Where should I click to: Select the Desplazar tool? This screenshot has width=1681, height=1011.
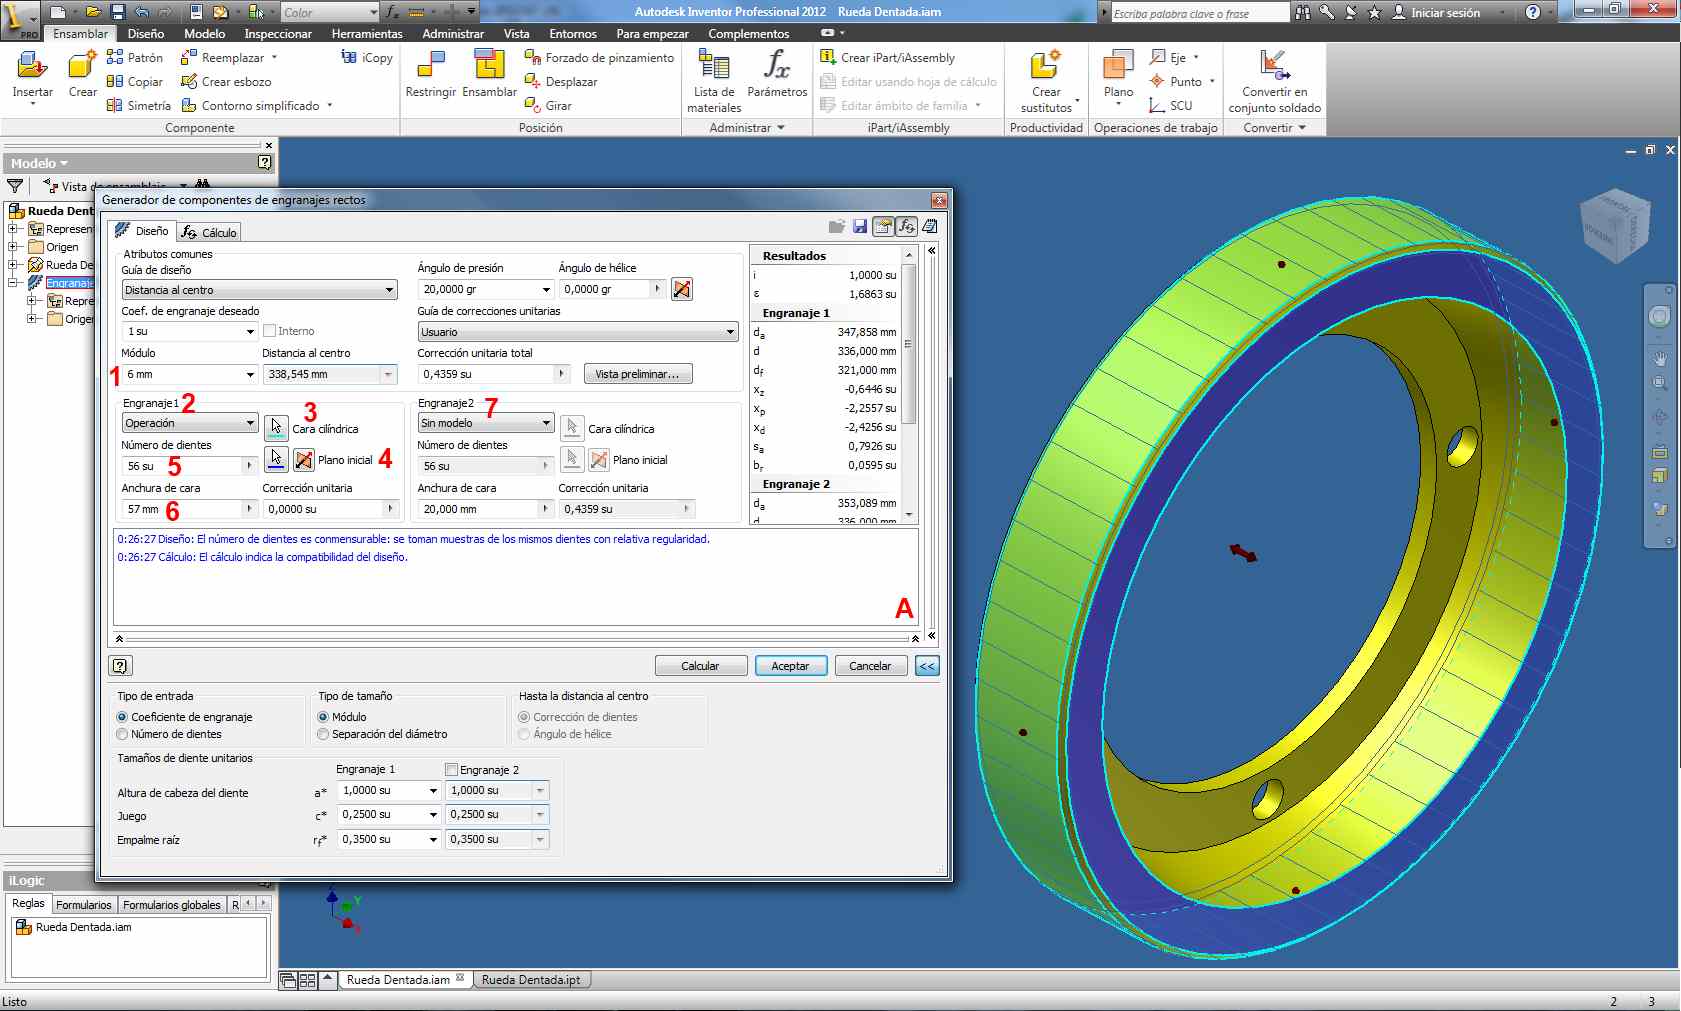pyautogui.click(x=561, y=82)
